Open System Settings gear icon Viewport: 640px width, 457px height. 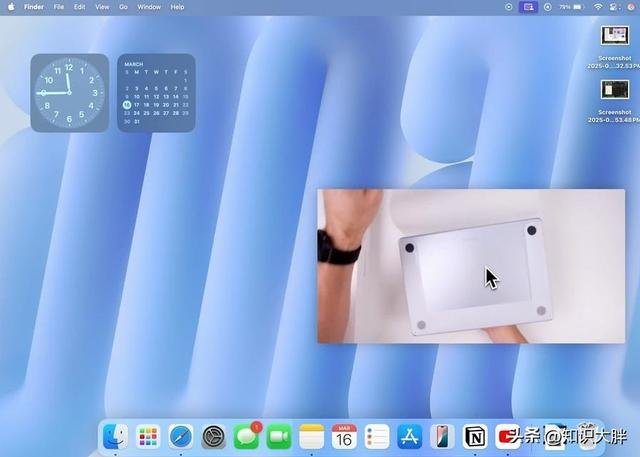(213, 436)
